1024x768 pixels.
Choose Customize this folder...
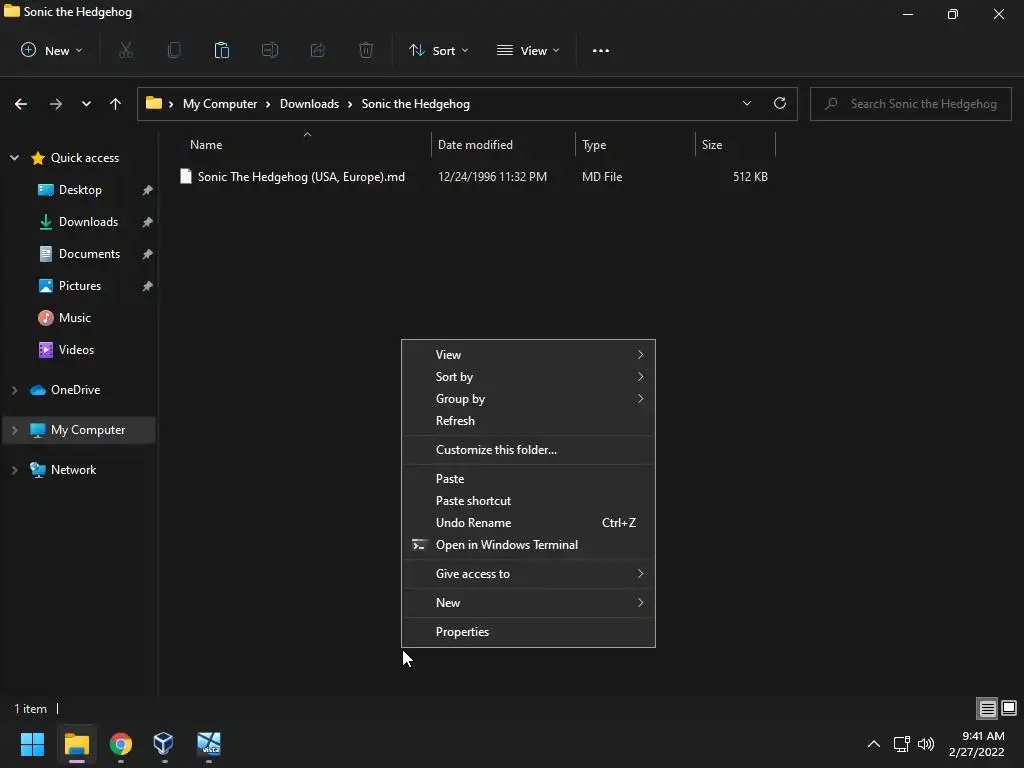pyautogui.click(x=528, y=450)
